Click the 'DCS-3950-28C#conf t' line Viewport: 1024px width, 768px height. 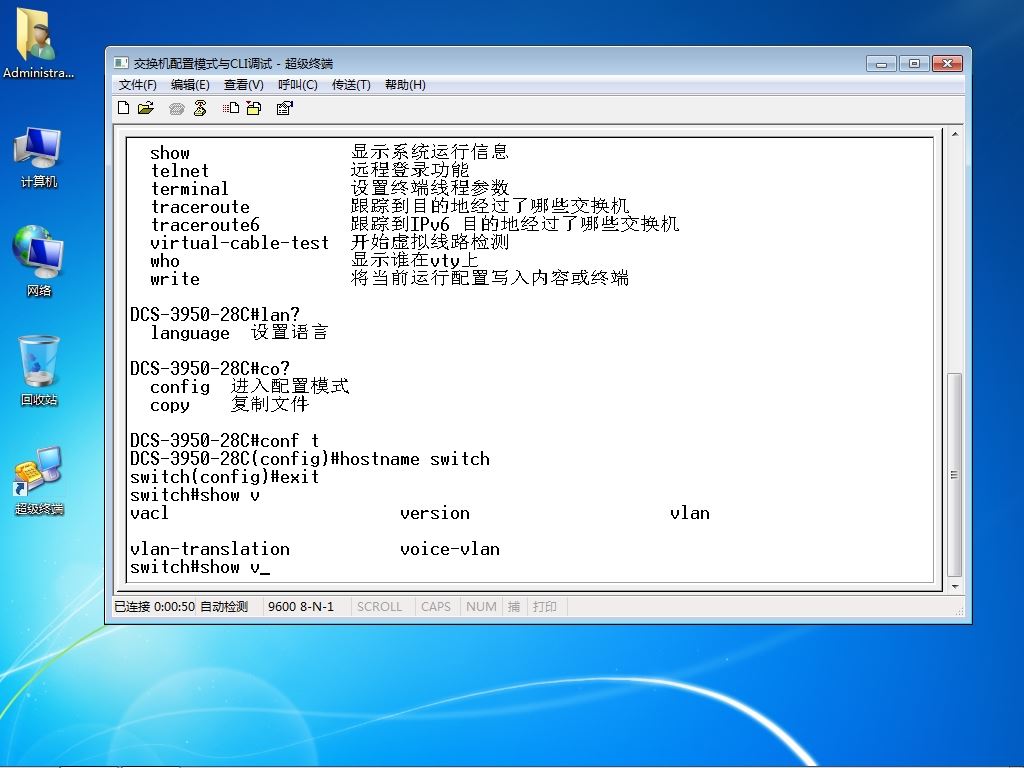225,441
